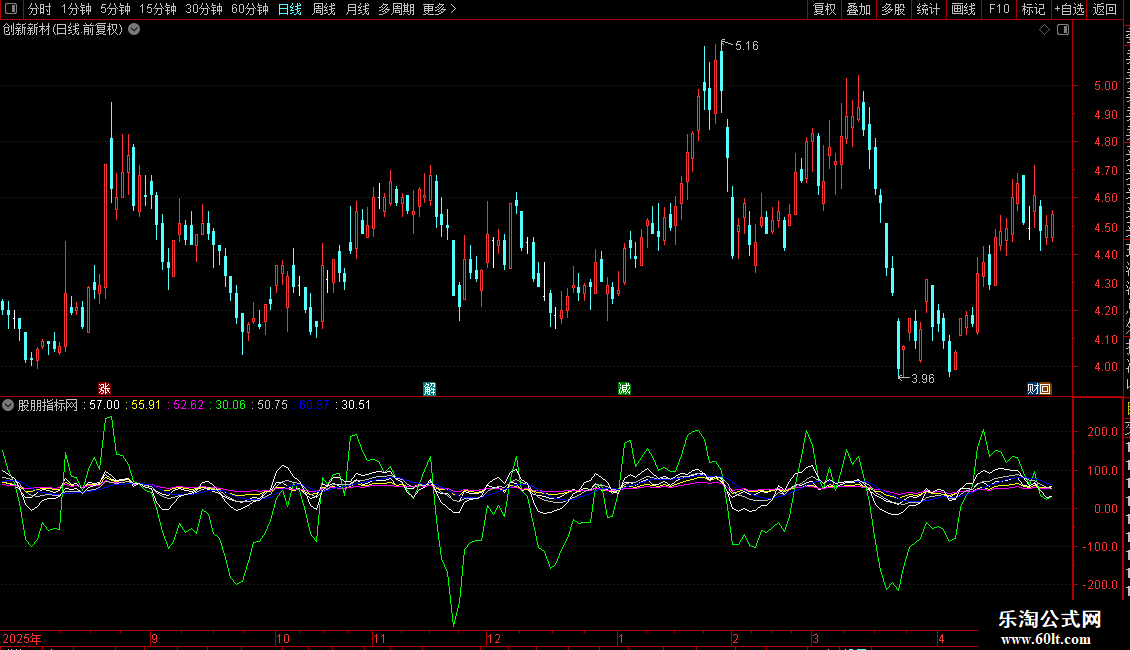Click the orange 回 event marker
This screenshot has width=1130, height=650.
[x=1045, y=389]
